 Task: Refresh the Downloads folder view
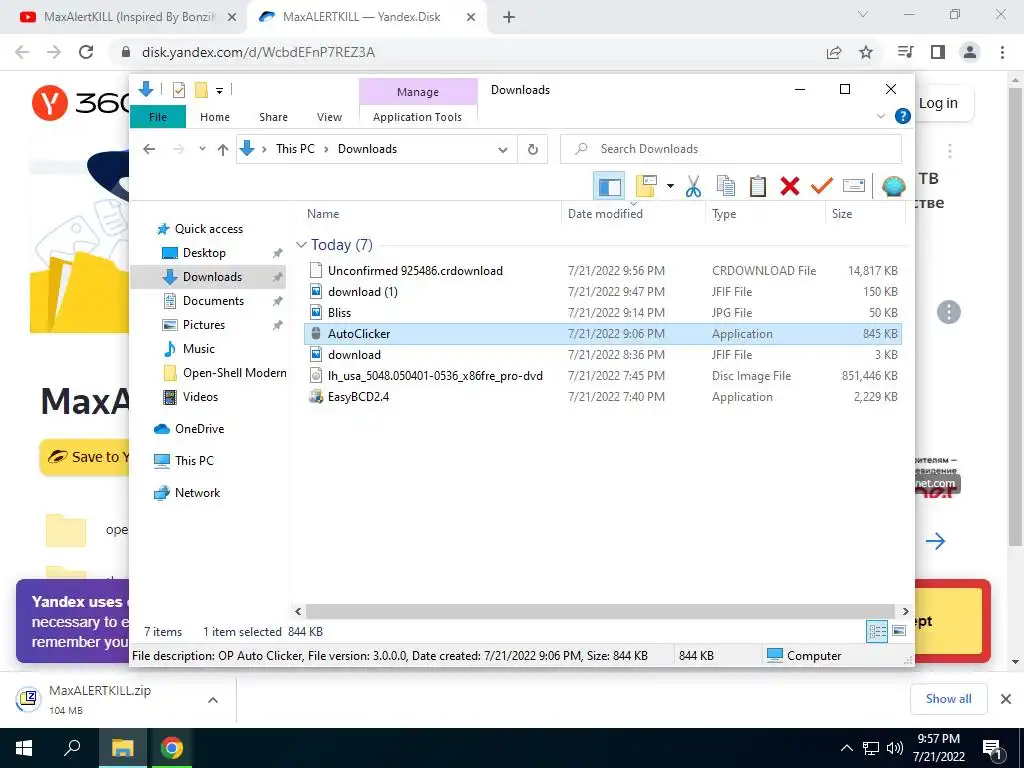533,150
